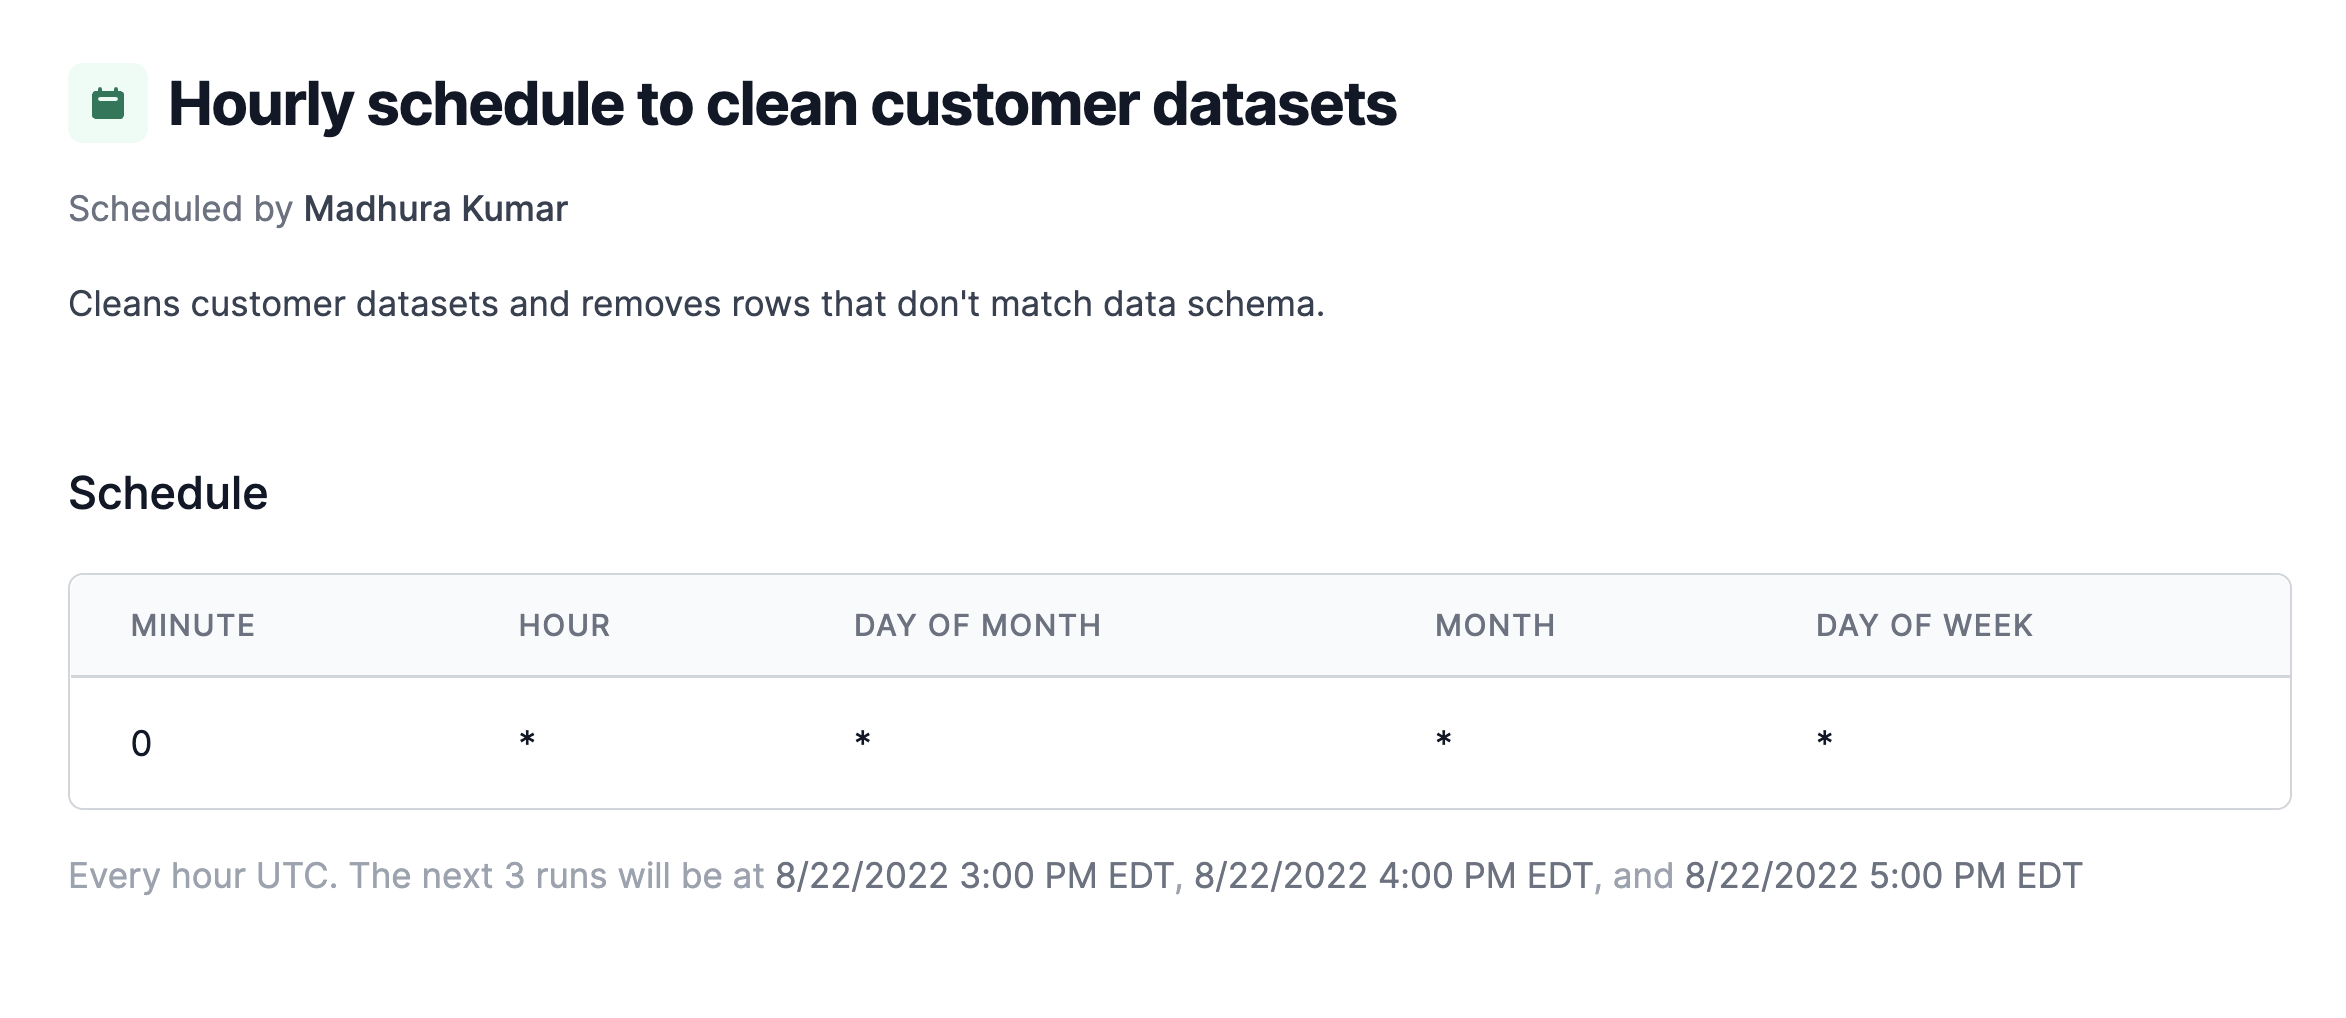The height and width of the screenshot is (1018, 2346).
Task: Click the 5:00 PM EDT next run time
Action: tap(1884, 876)
